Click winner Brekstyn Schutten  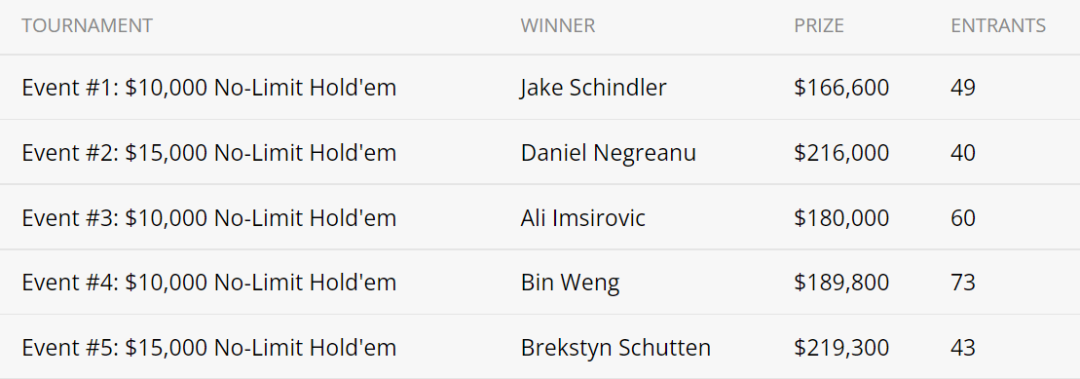tap(615, 347)
